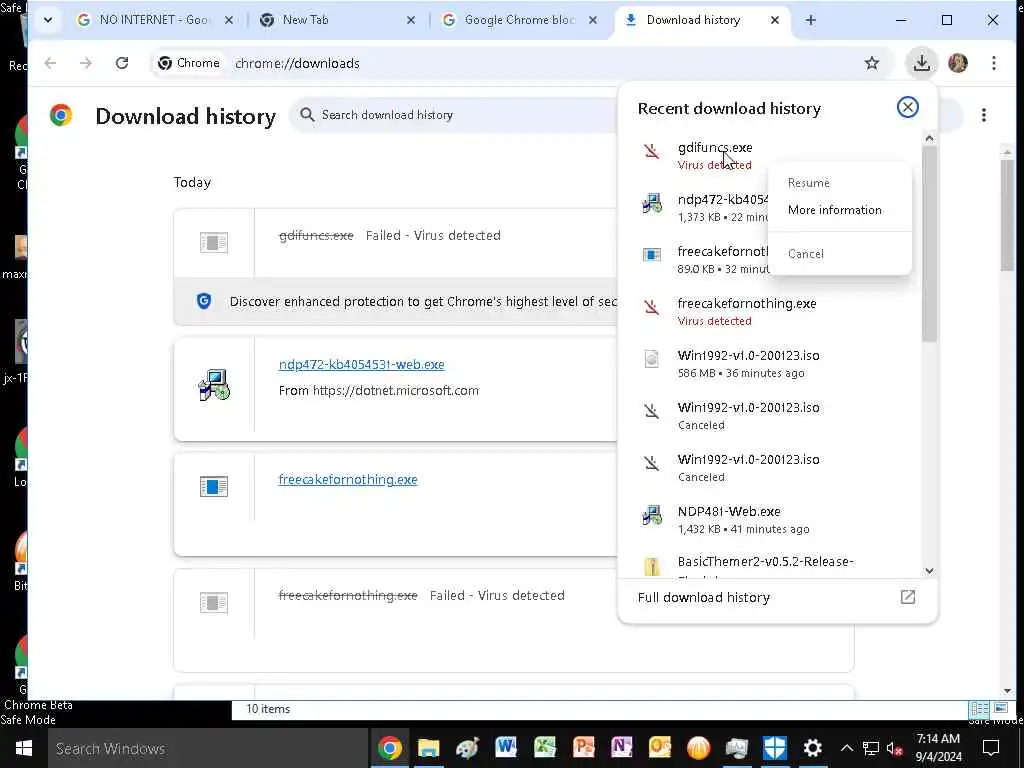Screen dimensions: 1024x768
Task: Click the gdifuncs.exe blocked download icon
Action: 651,152
